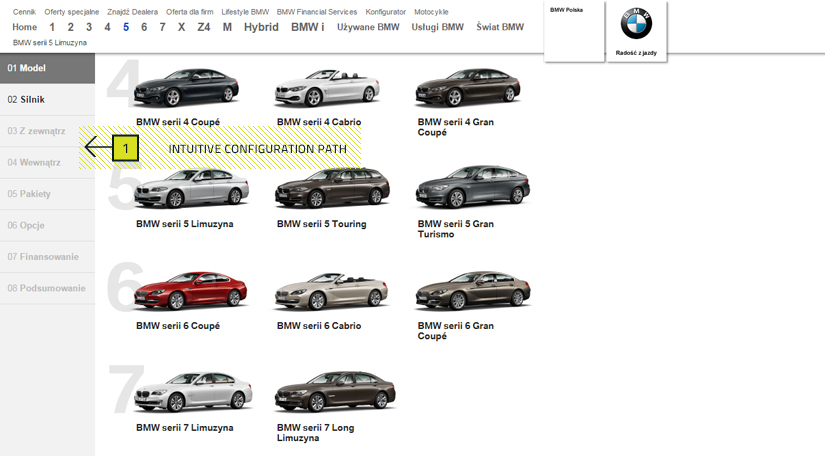Choose the beige 6 Series Cabrio image
This screenshot has width=825, height=456.
pyautogui.click(x=331, y=290)
